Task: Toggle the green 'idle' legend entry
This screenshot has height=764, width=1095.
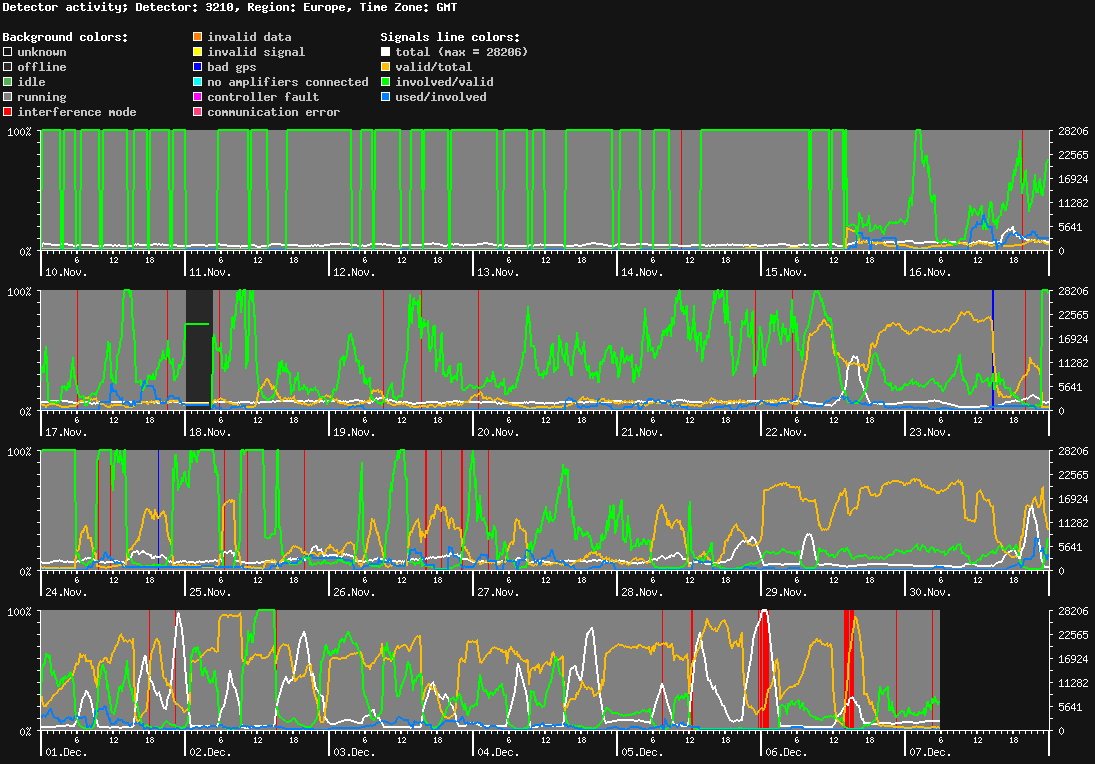Action: tap(8, 82)
